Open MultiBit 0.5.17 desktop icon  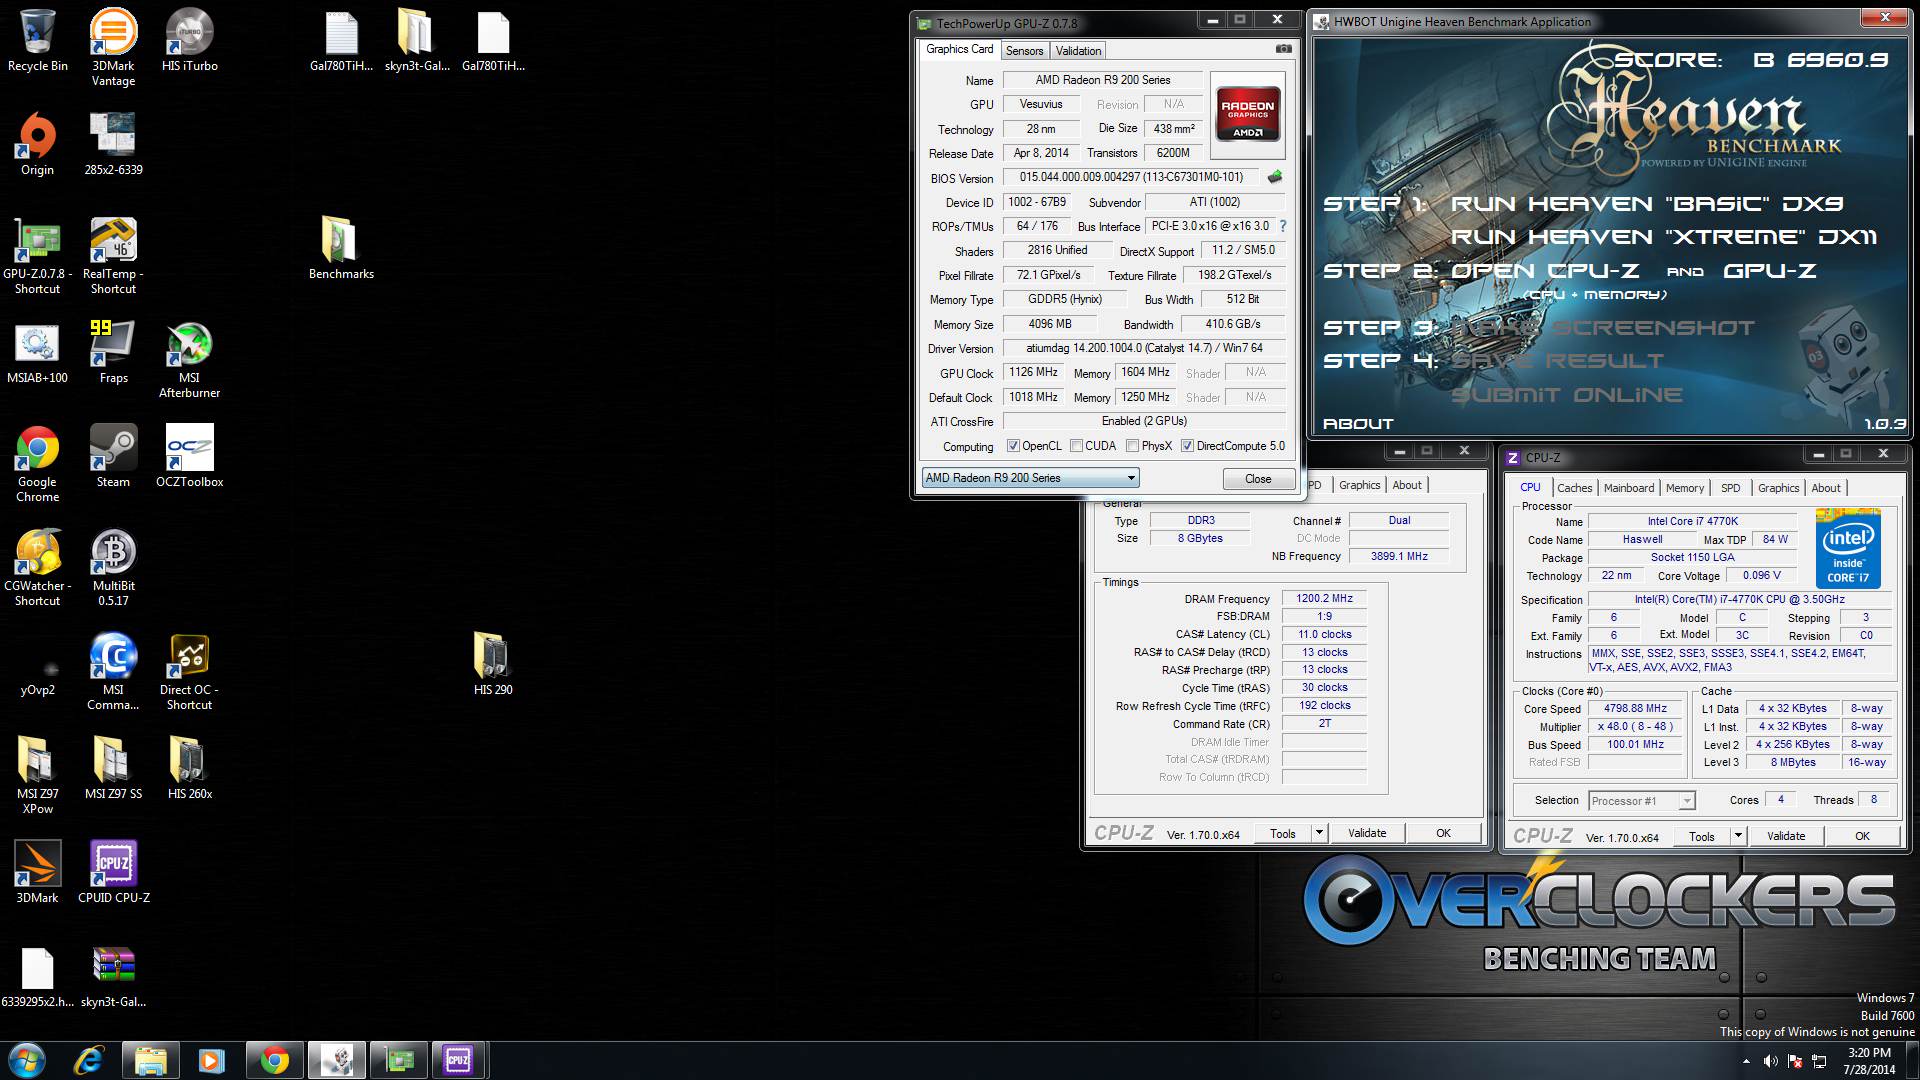[113, 567]
